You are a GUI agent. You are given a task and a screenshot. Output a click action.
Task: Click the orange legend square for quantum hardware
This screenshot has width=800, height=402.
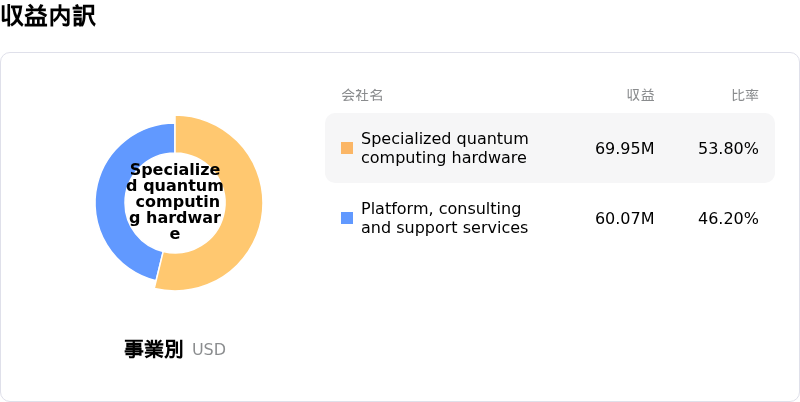(347, 148)
